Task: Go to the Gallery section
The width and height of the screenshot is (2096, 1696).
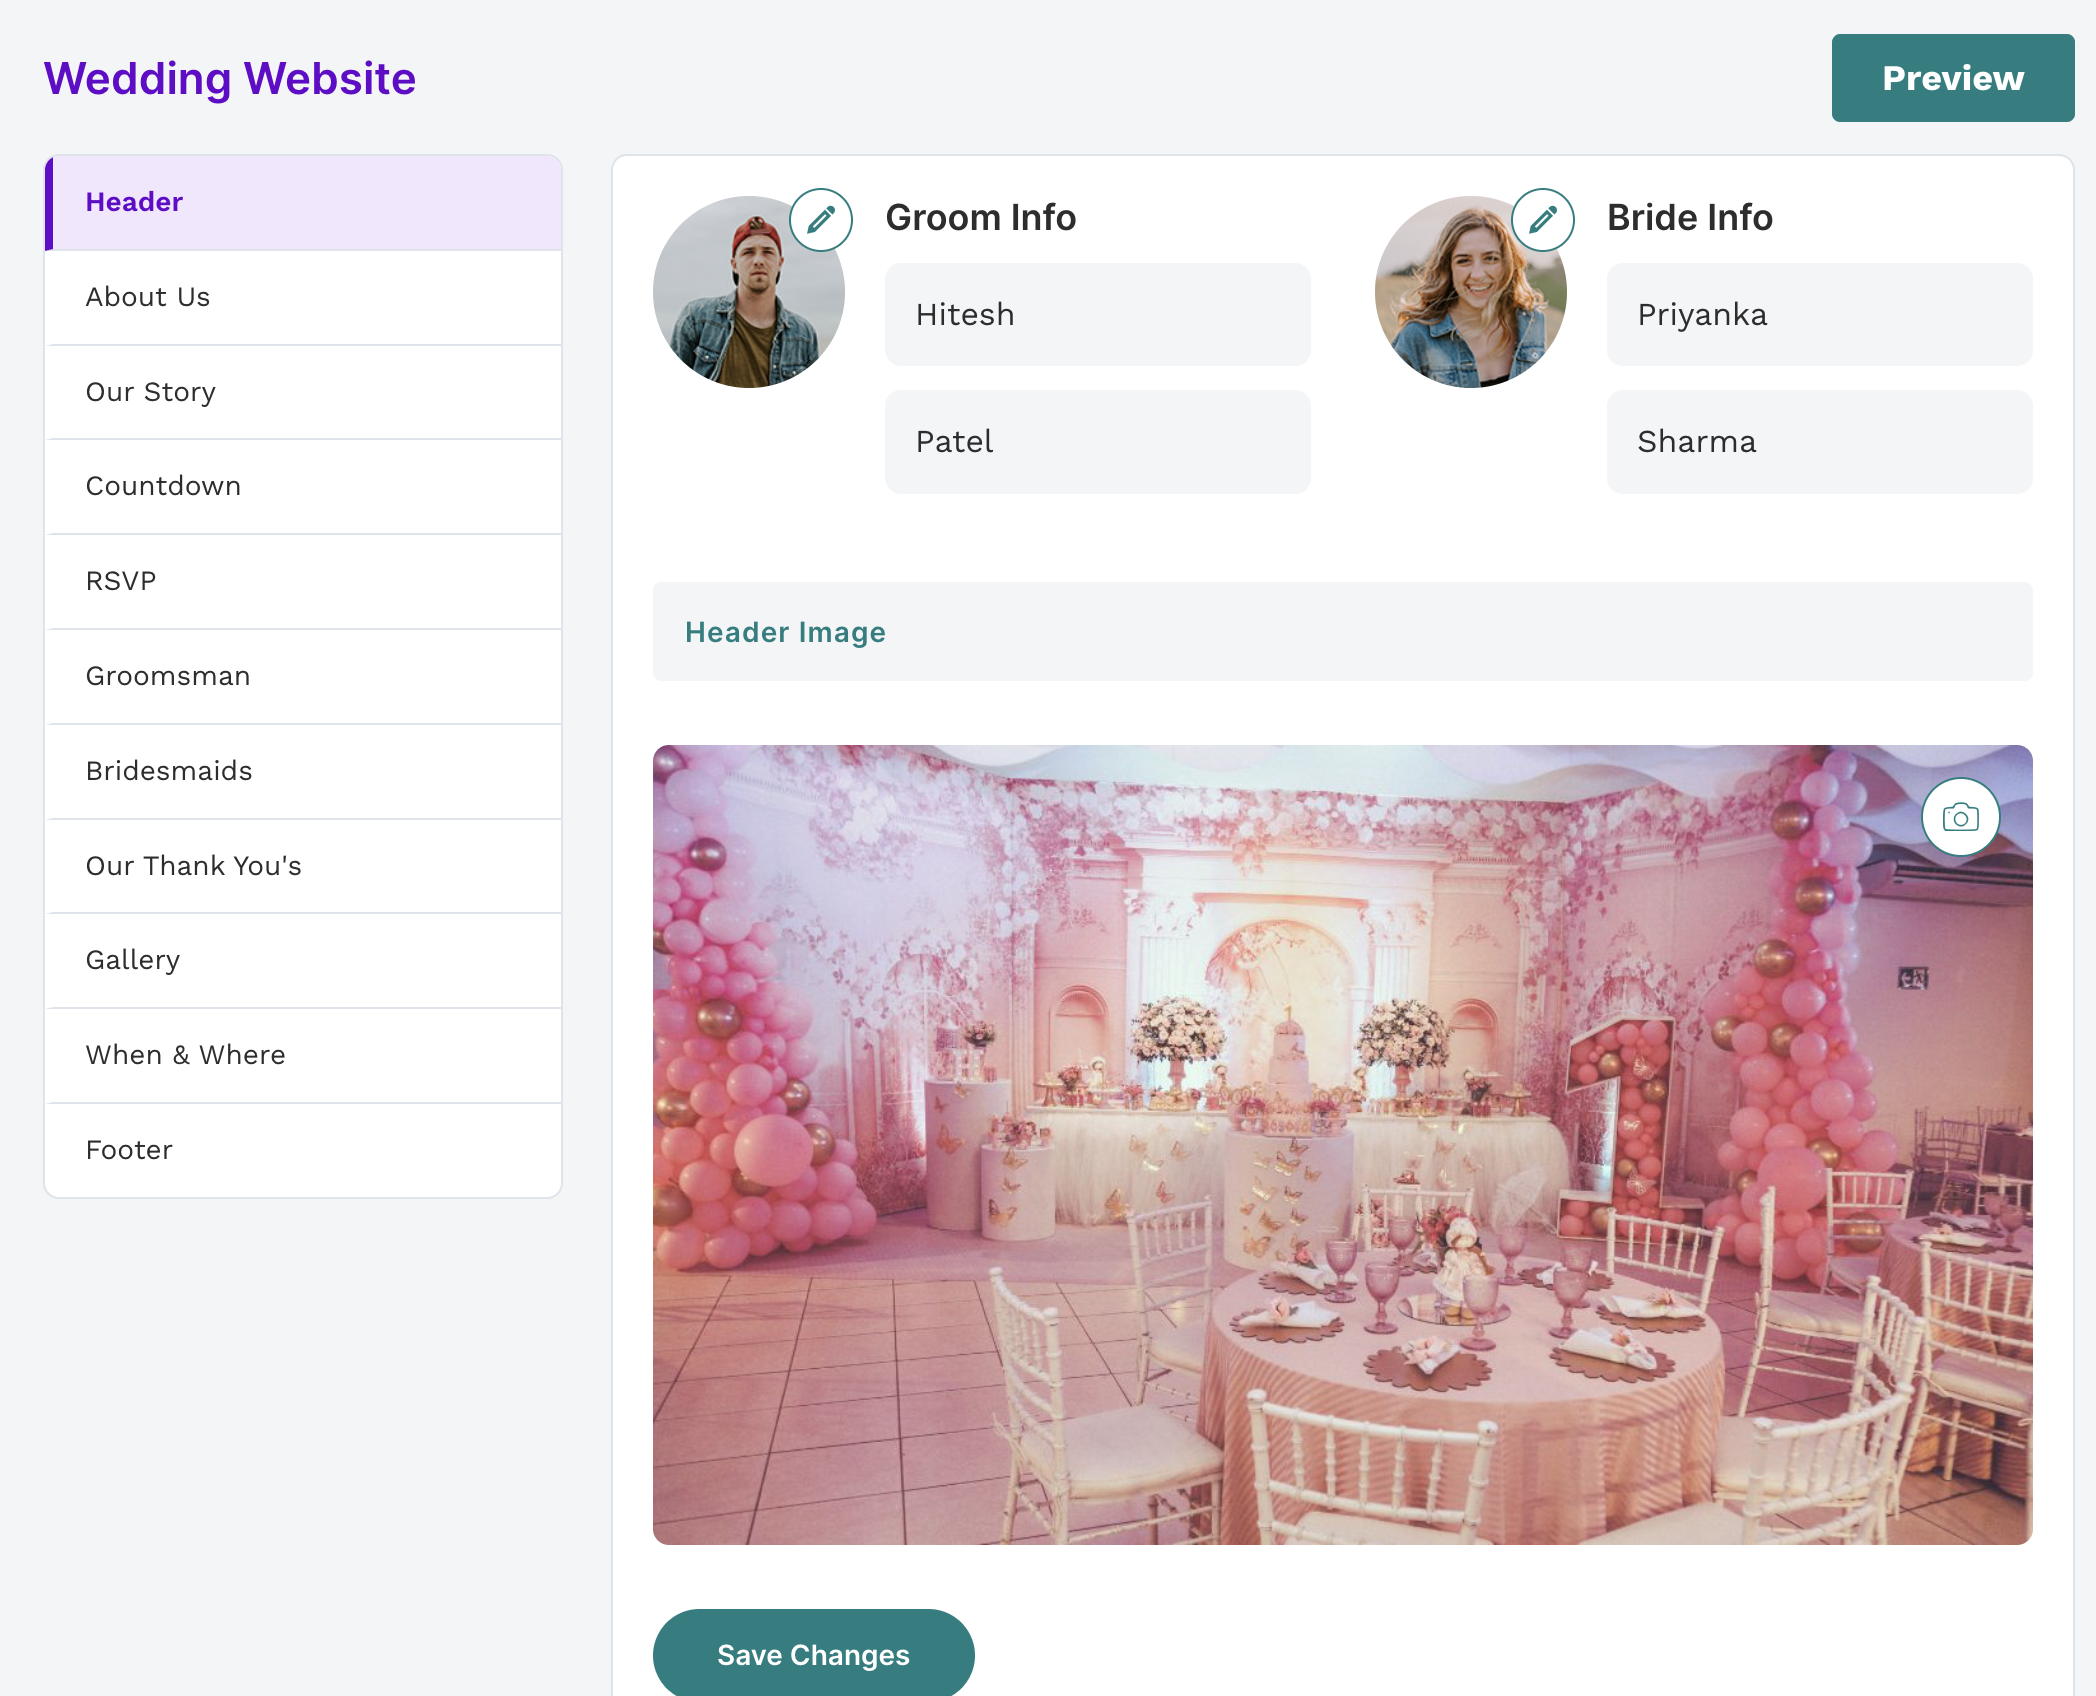Action: click(x=303, y=960)
